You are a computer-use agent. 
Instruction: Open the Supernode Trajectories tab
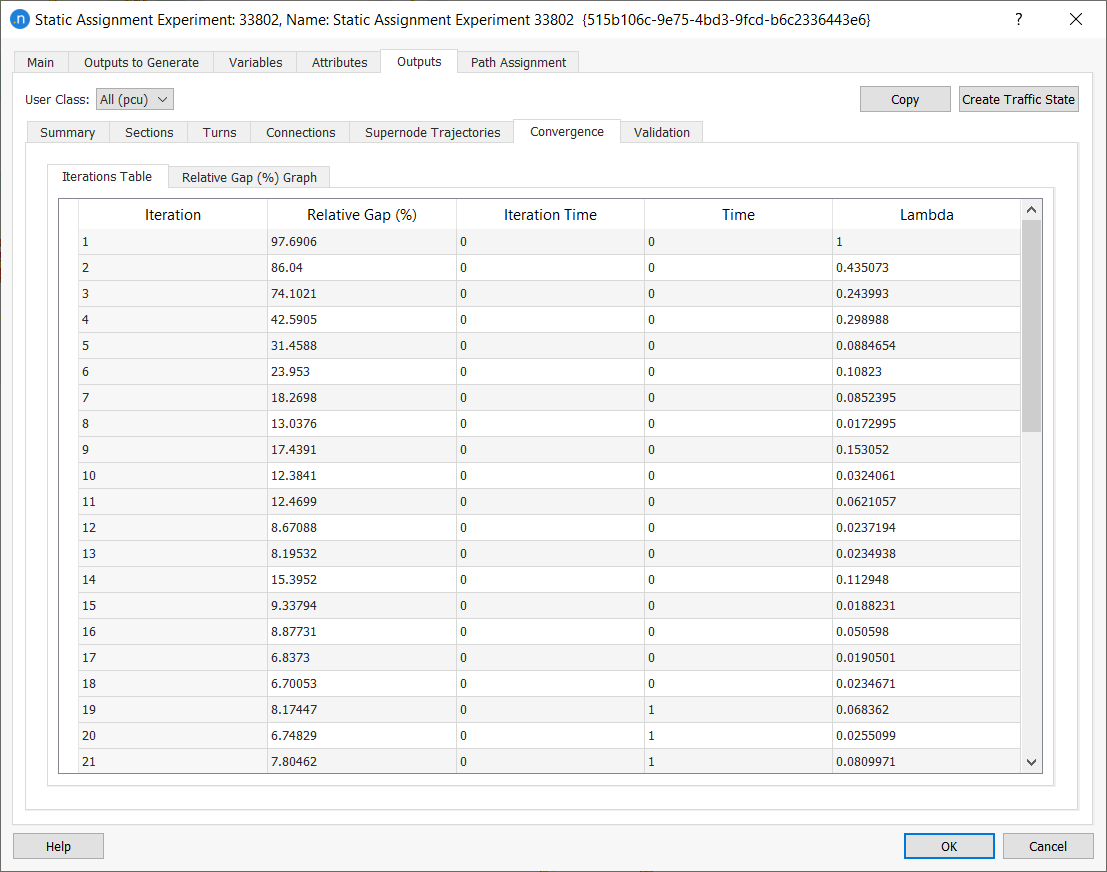[432, 132]
